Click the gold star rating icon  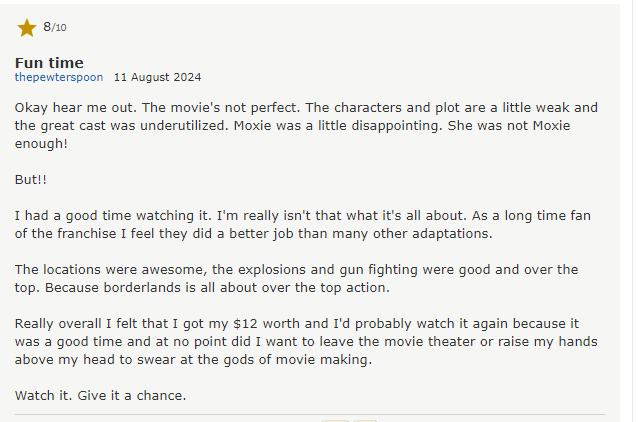[x=26, y=28]
